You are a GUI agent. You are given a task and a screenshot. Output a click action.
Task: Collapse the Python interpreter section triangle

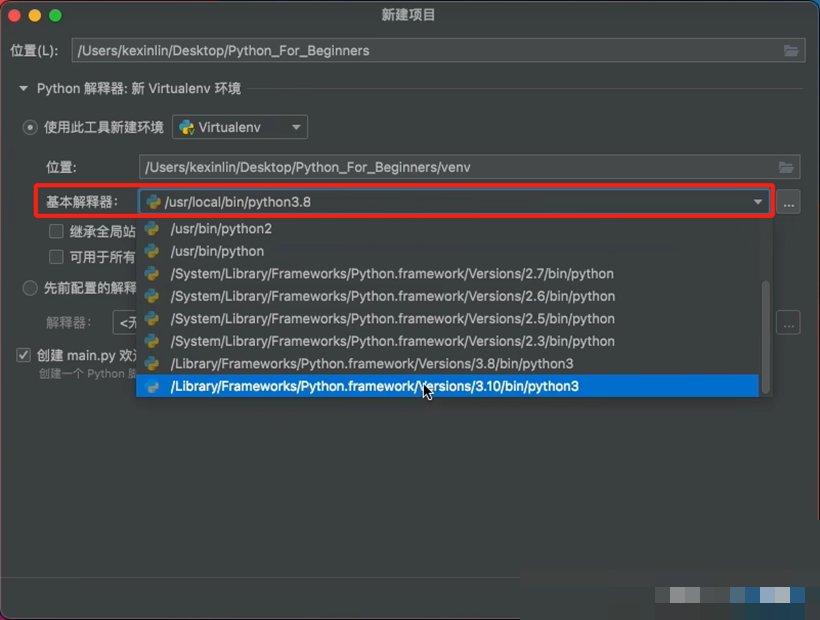(x=23, y=88)
